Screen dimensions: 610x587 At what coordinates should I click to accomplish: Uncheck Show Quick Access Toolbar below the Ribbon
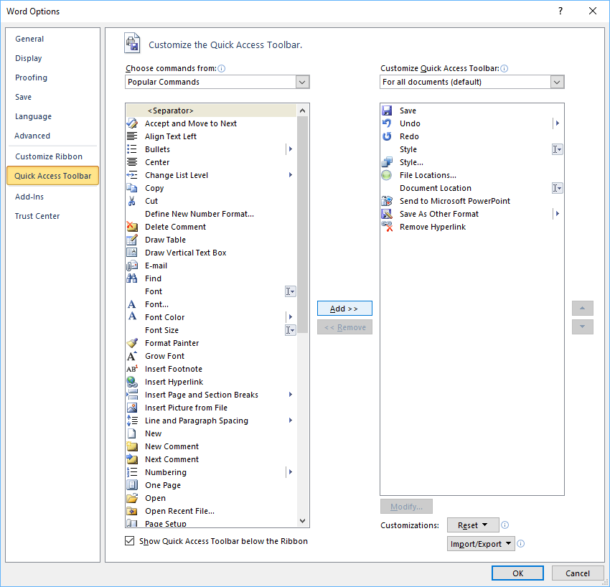click(x=130, y=541)
